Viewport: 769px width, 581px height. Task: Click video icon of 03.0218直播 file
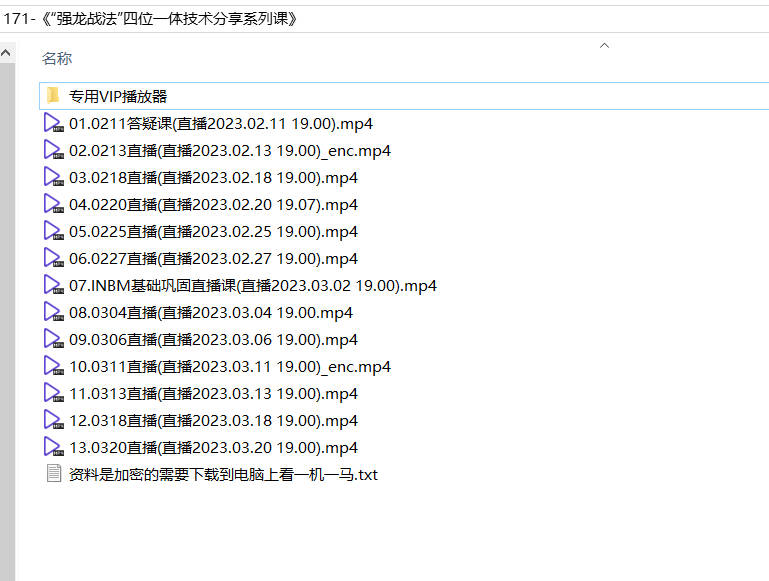53,177
